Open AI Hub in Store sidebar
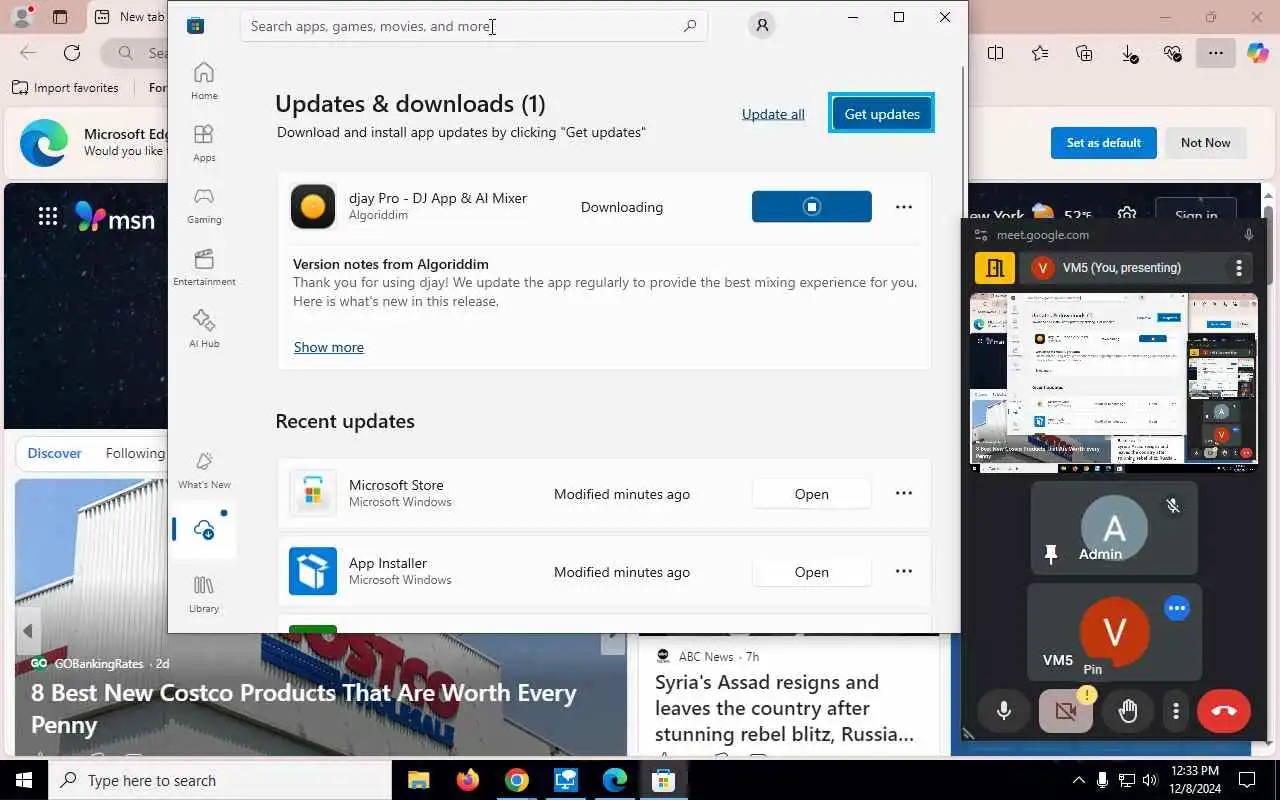This screenshot has width=1280, height=800. coord(204,329)
